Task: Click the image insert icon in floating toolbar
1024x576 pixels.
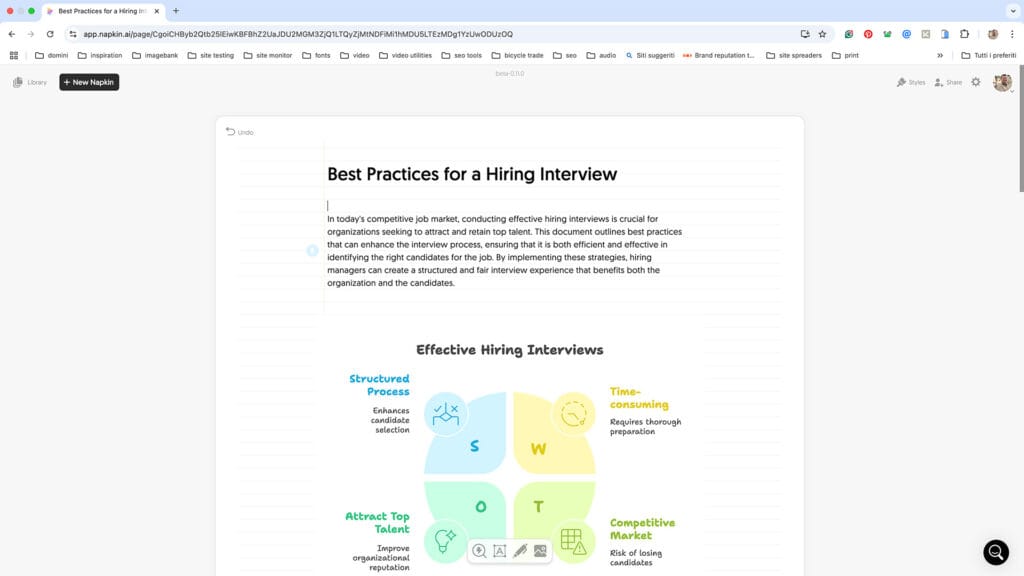Action: [x=540, y=551]
